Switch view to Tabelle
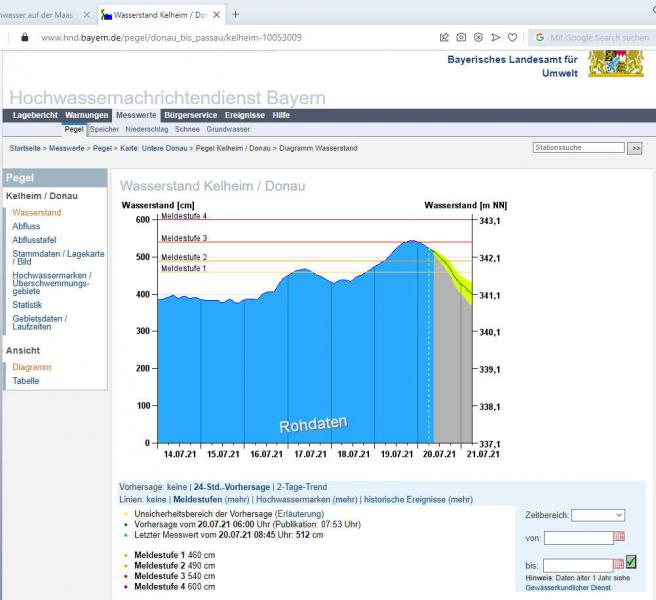656x600 pixels. (26, 381)
